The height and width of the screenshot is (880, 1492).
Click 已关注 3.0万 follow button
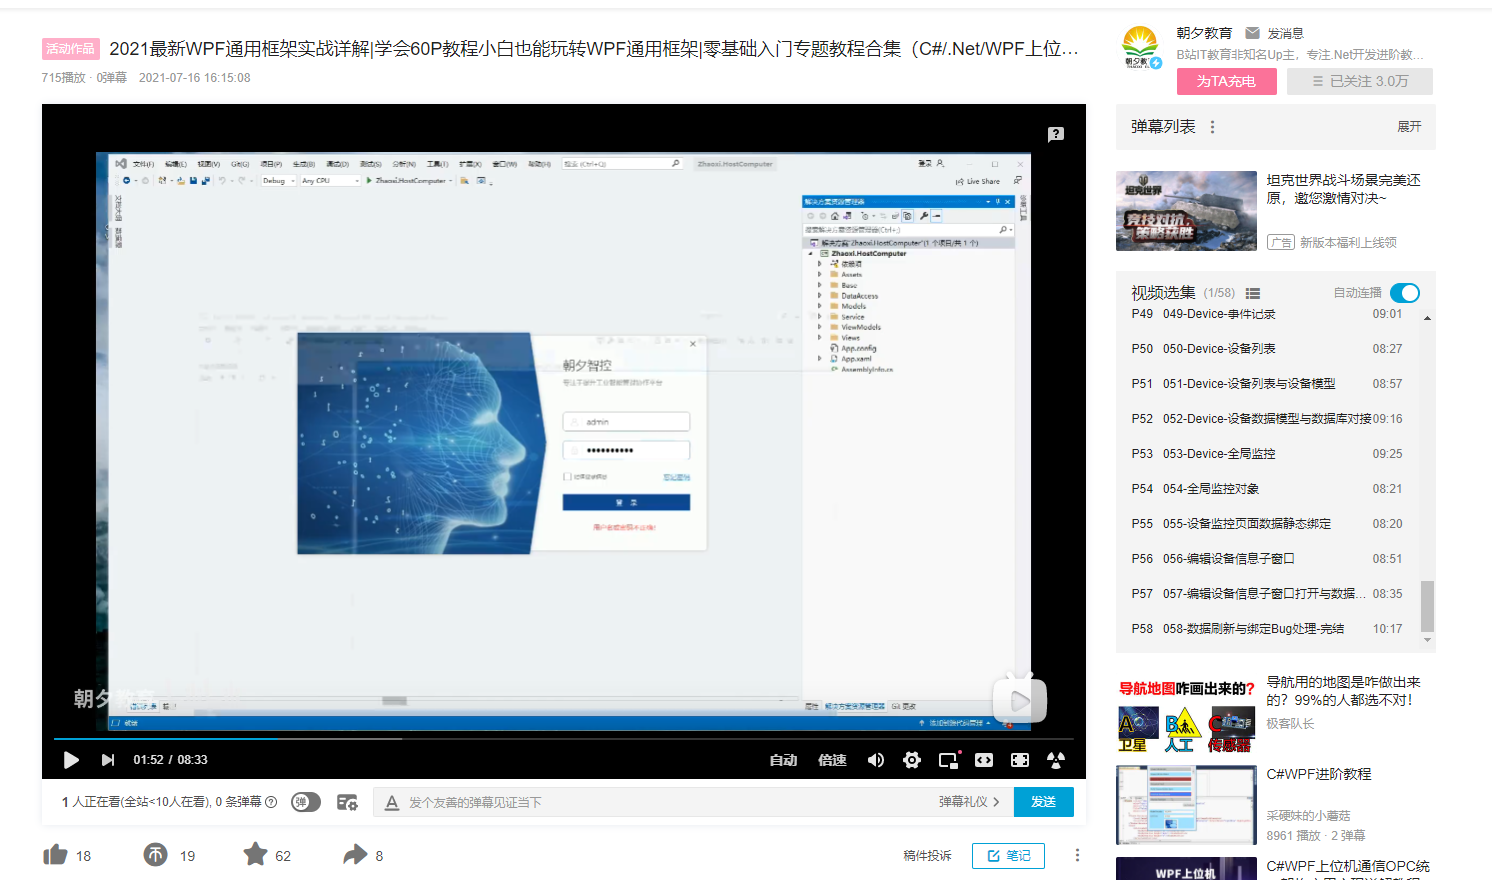pyautogui.click(x=1360, y=81)
